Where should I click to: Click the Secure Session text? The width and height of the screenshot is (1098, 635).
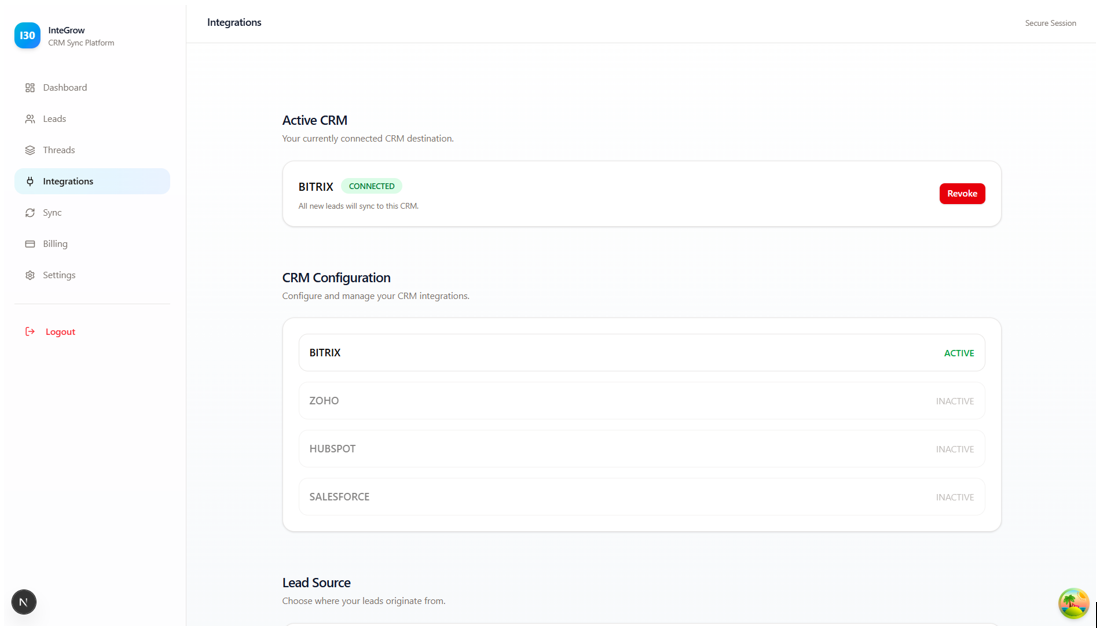1050,23
